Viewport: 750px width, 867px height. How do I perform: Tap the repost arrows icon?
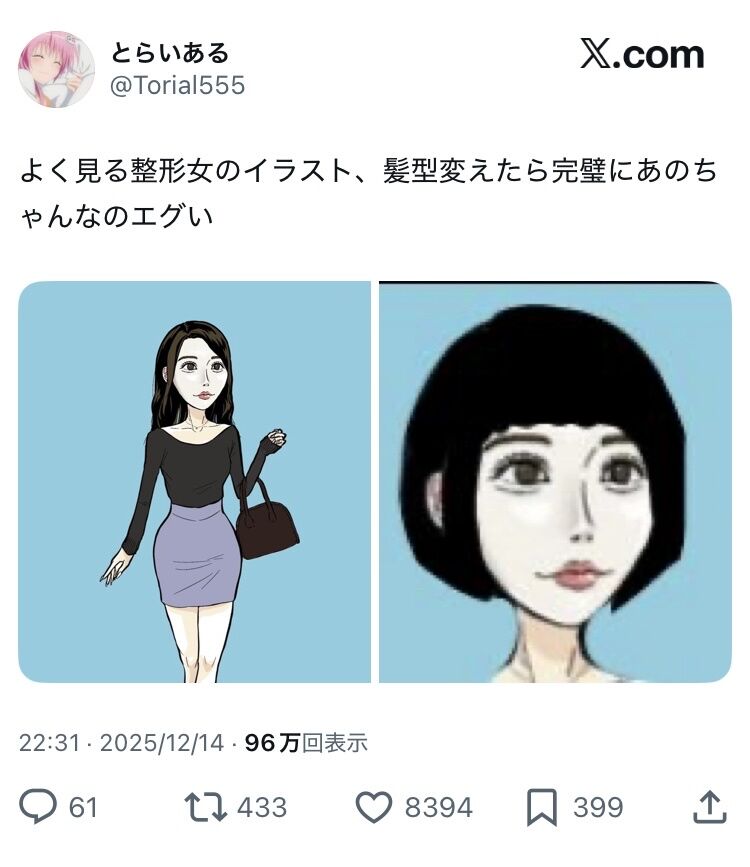pos(205,807)
